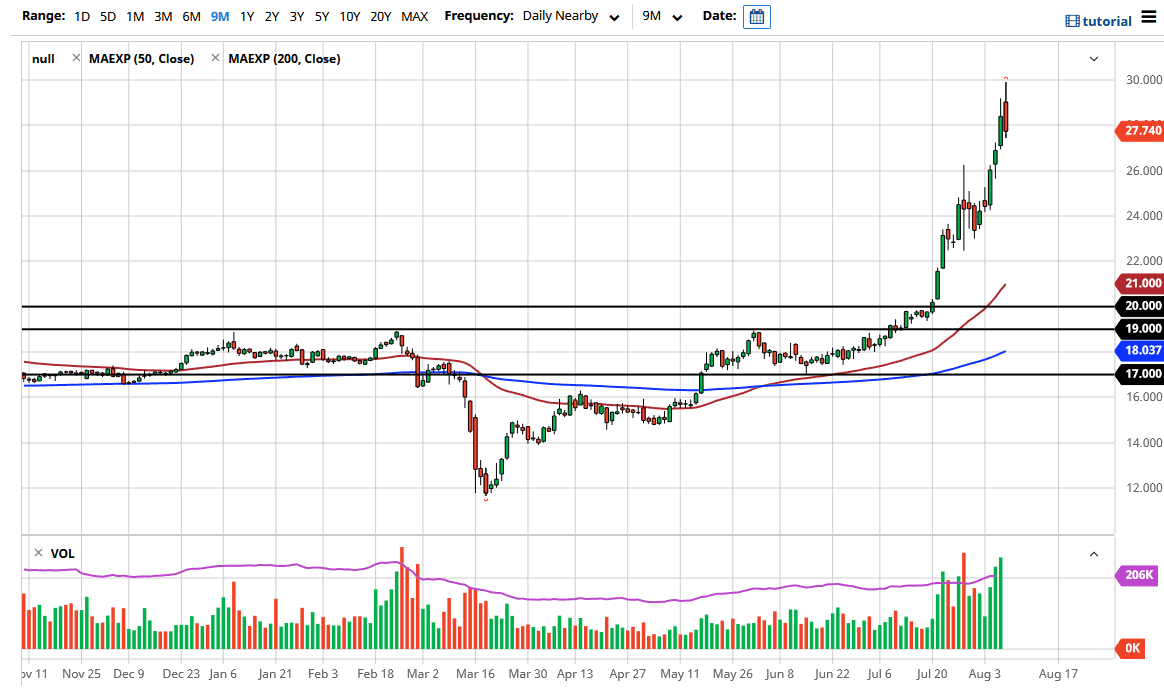The image size is (1164, 689).
Task: Choose the MAX range option
Action: (x=414, y=17)
